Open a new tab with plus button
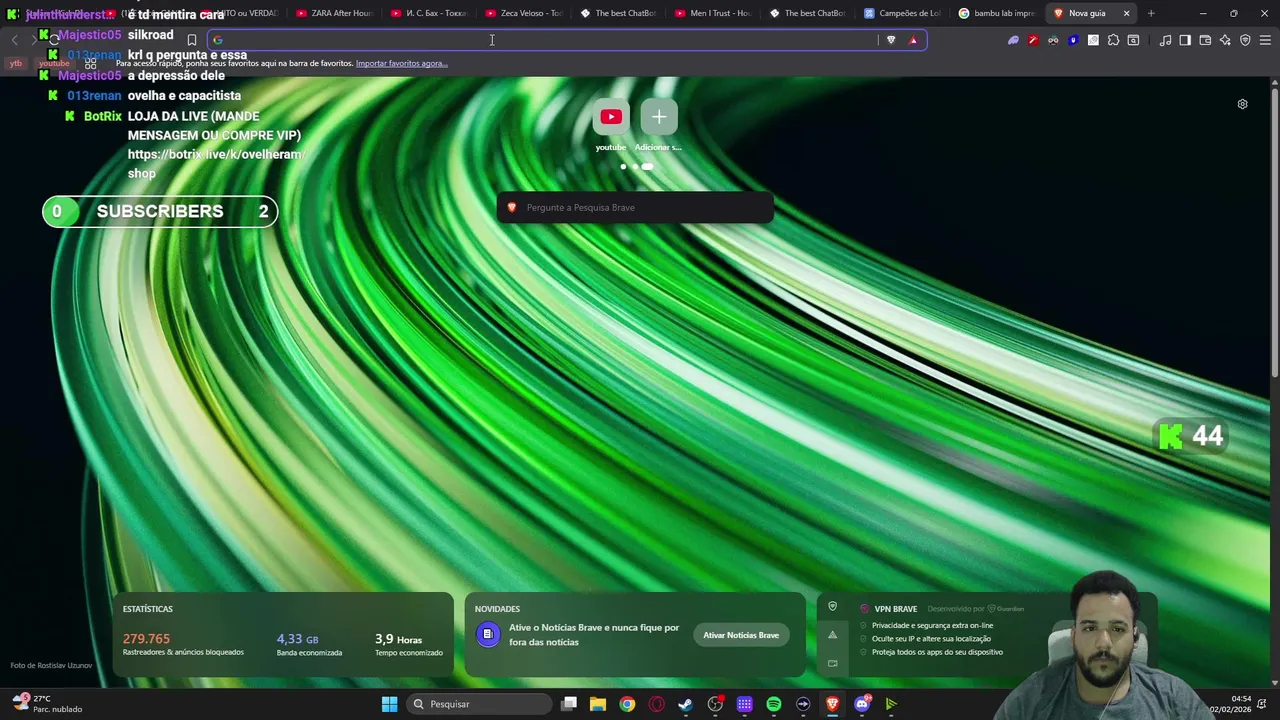Screen dimensions: 1280x720 (1151, 13)
